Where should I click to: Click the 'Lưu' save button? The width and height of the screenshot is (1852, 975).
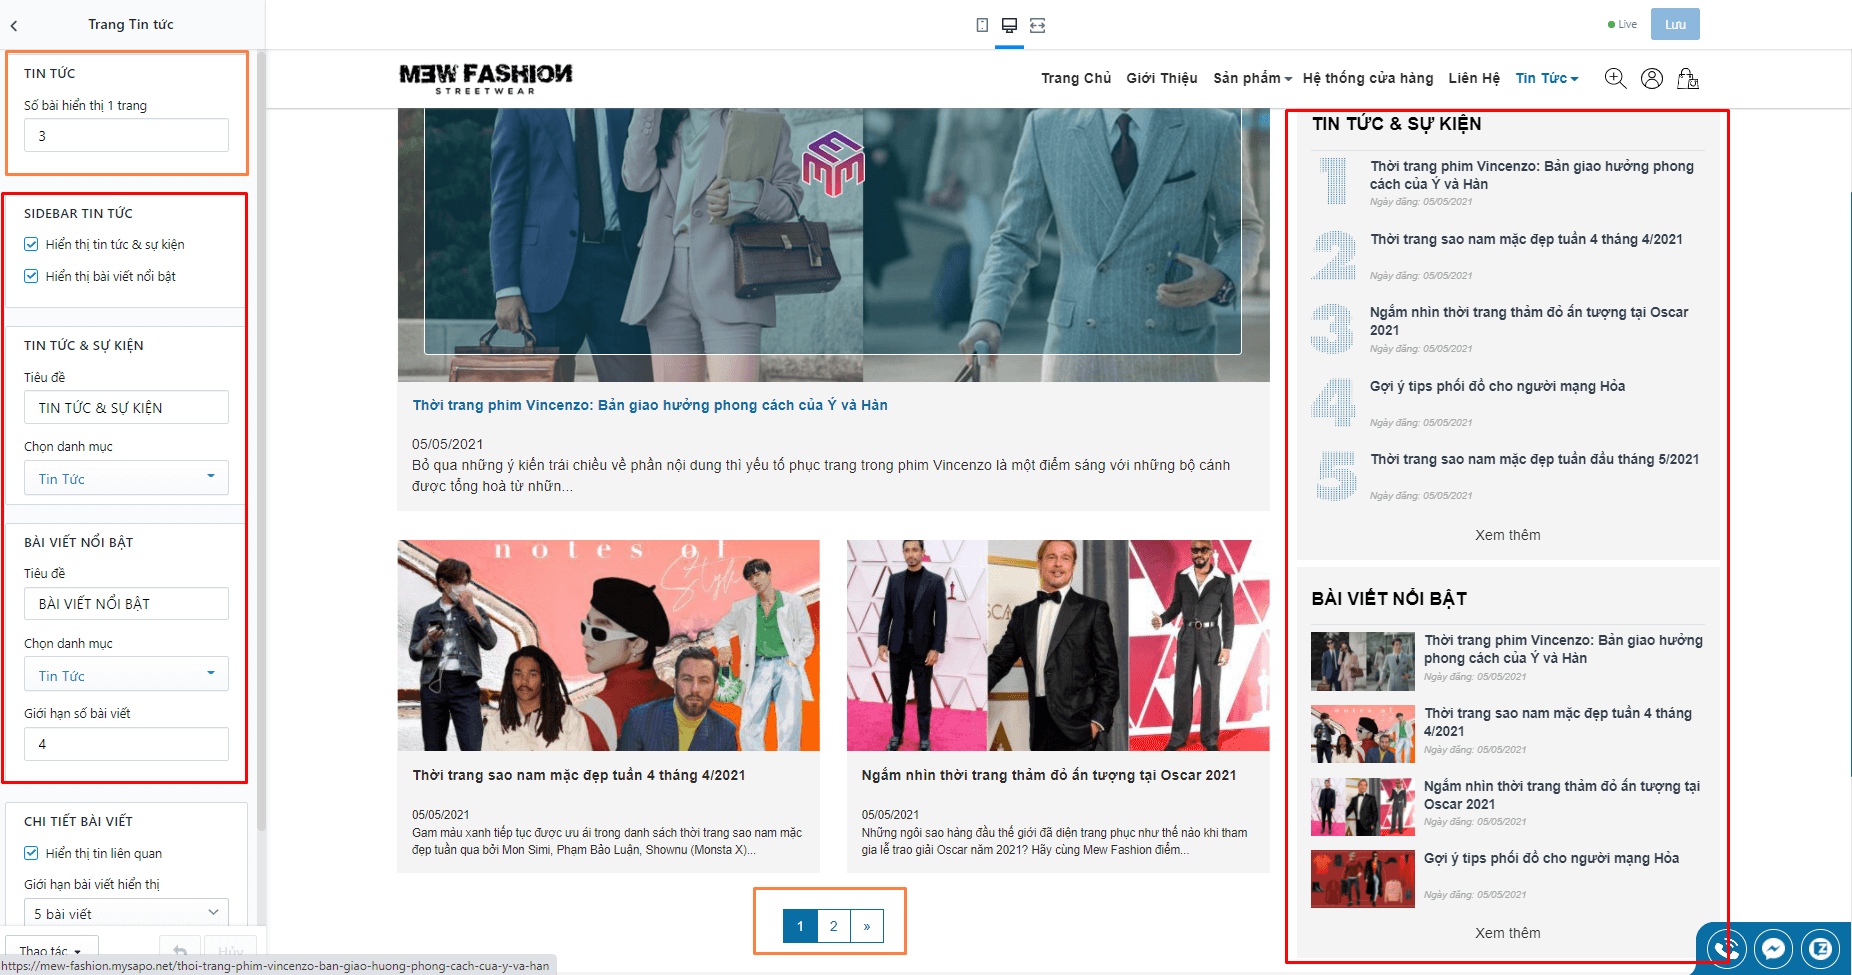1675,24
